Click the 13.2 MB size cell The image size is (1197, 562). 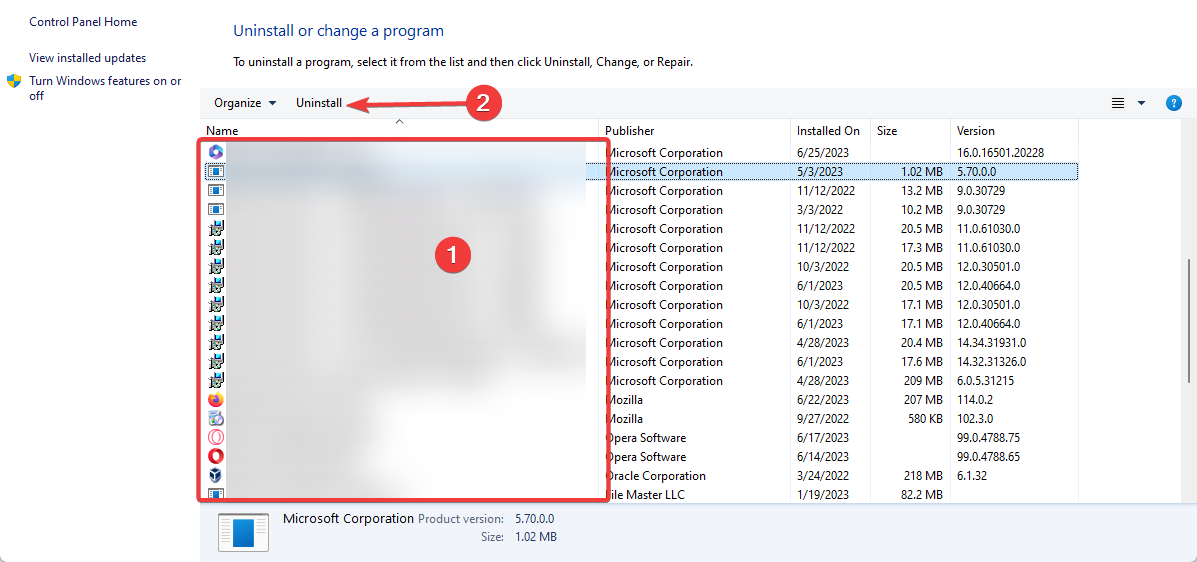click(922, 191)
